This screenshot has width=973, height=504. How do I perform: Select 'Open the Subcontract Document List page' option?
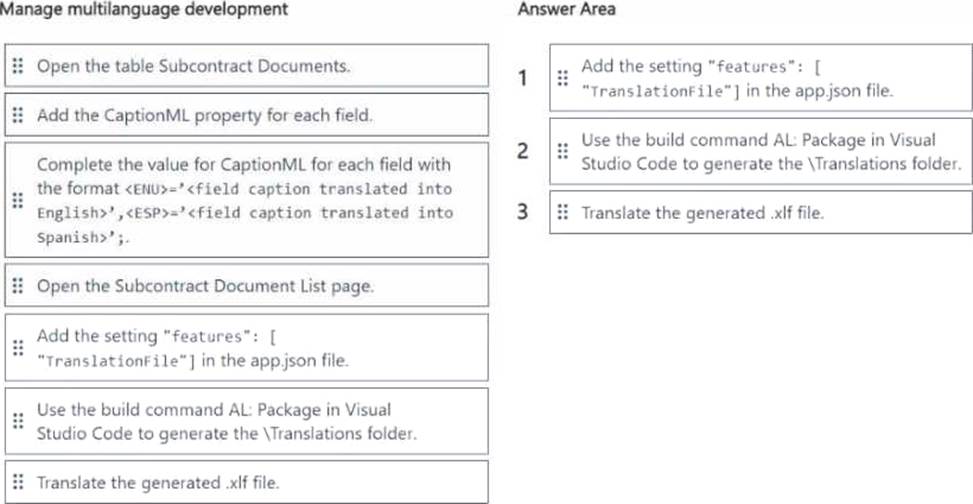[246, 286]
